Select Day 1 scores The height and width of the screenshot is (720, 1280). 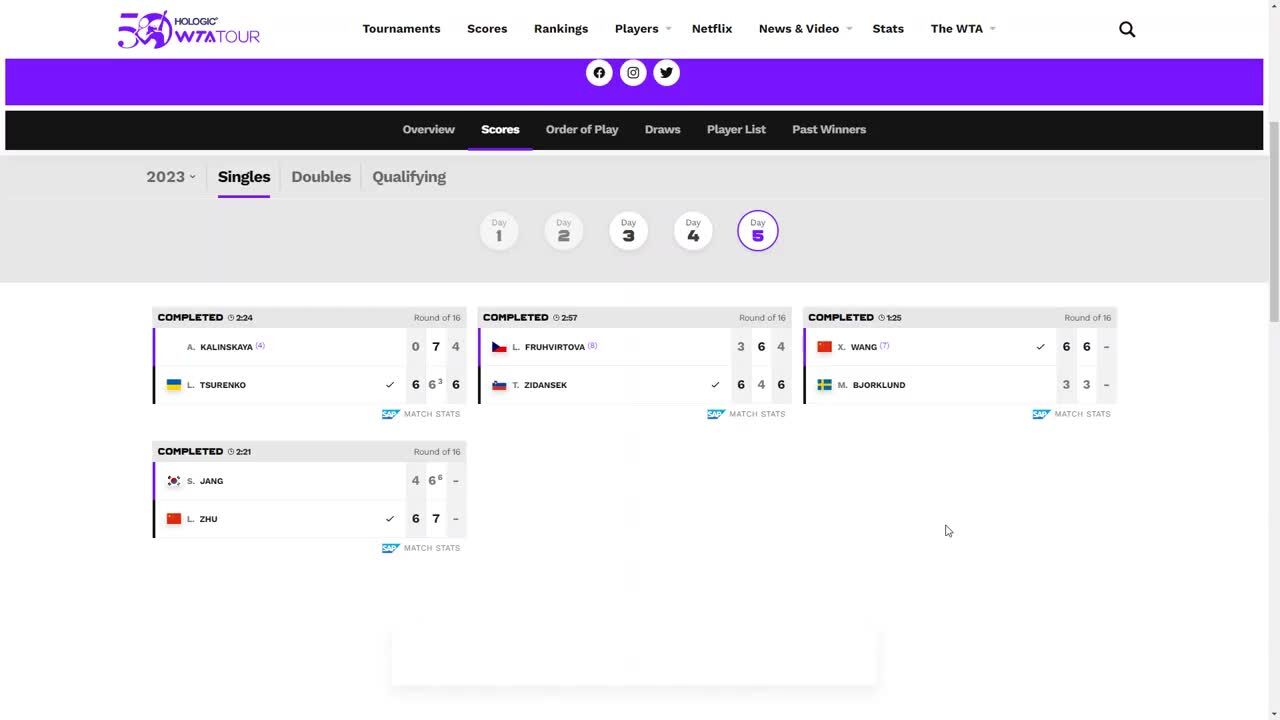[499, 231]
